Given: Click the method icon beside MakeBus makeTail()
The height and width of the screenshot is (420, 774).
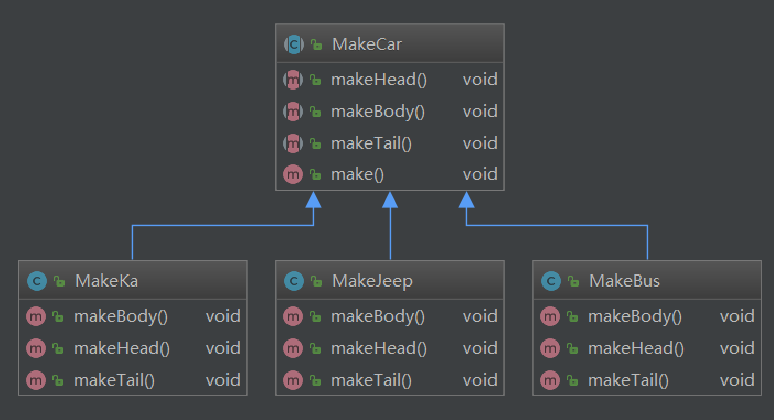Looking at the screenshot, I should coord(550,380).
